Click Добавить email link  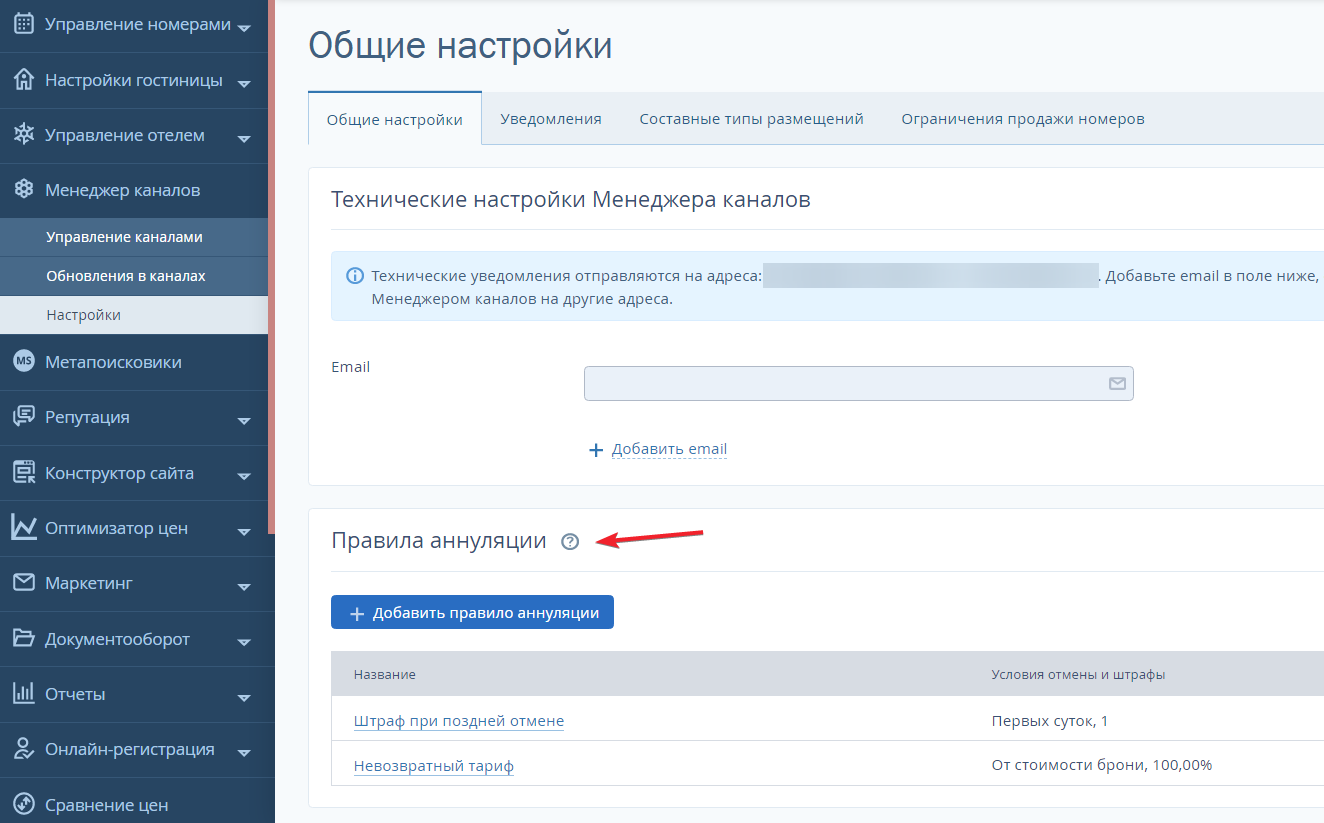[669, 449]
